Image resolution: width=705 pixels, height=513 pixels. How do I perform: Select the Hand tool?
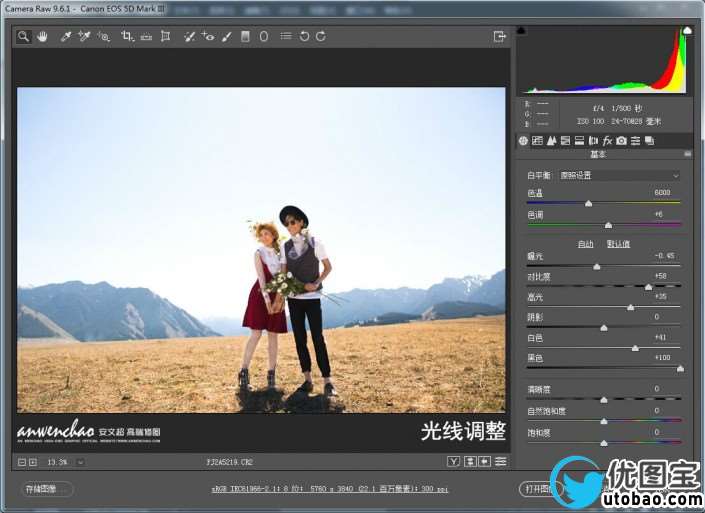coord(42,37)
